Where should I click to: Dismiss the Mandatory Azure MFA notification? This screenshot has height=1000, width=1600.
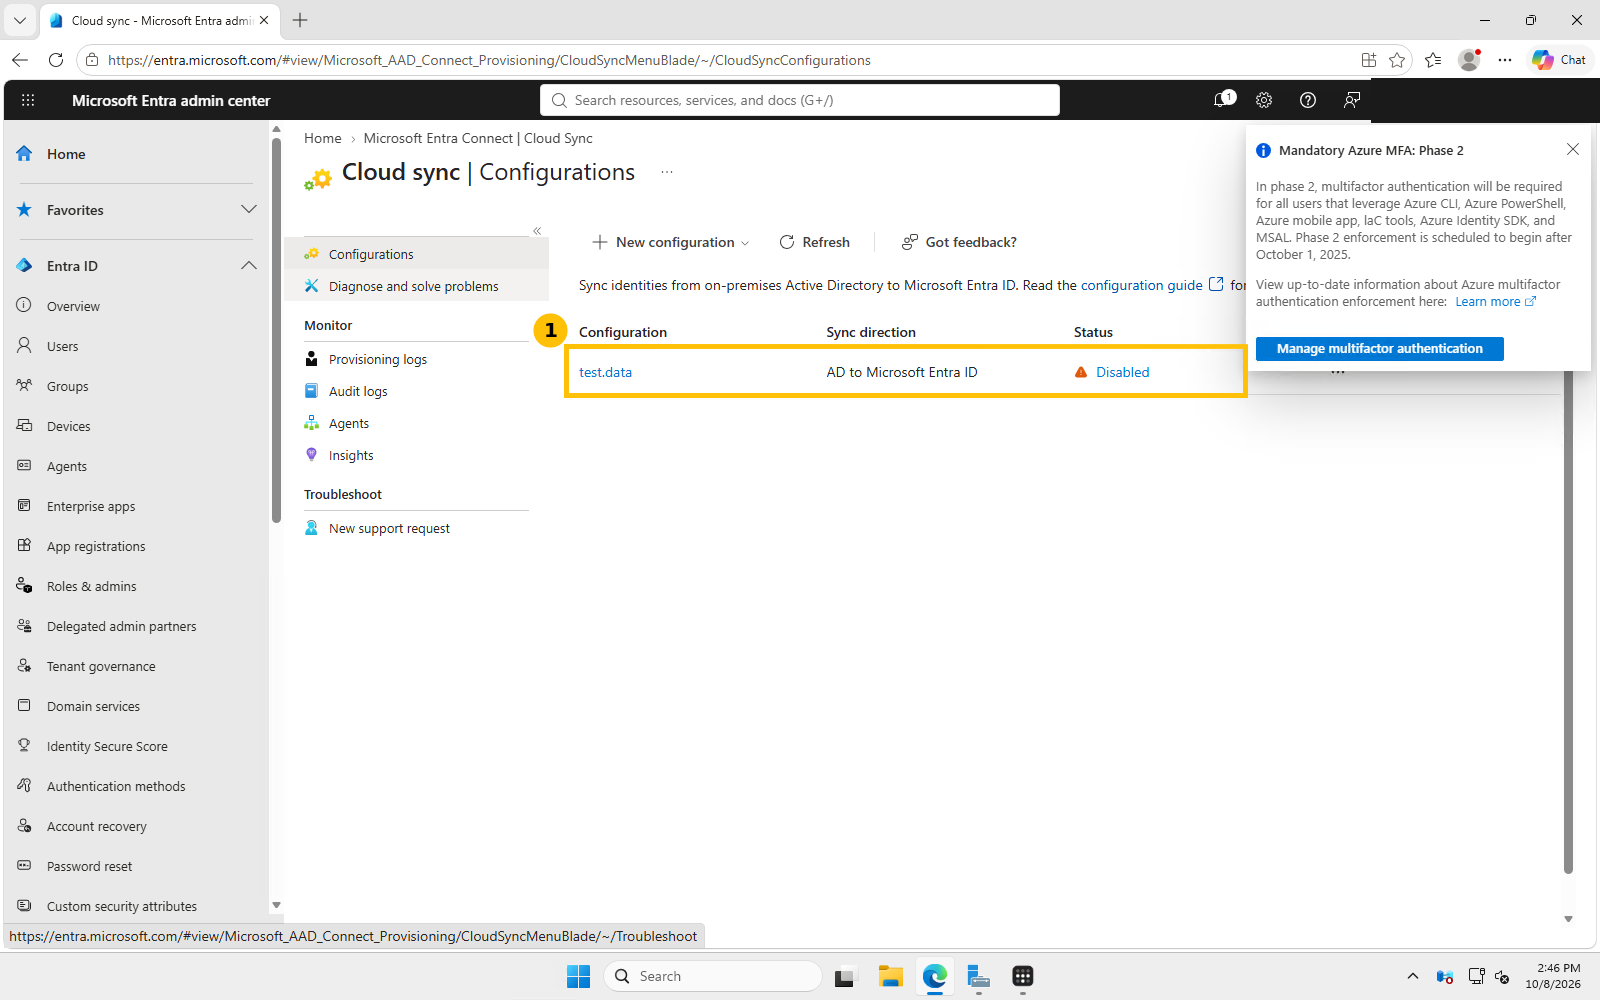click(x=1573, y=149)
